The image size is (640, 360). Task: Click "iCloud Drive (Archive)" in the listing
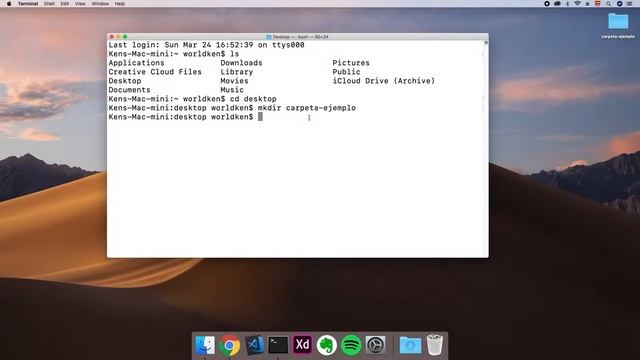(x=384, y=81)
